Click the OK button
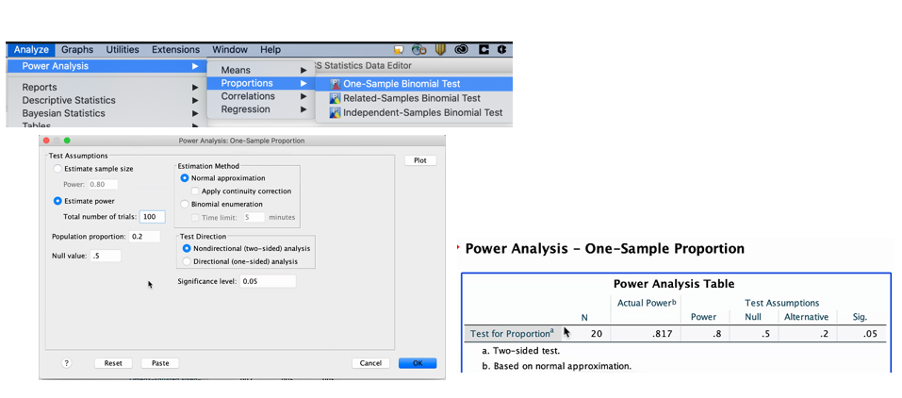The width and height of the screenshot is (902, 398). [x=418, y=363]
